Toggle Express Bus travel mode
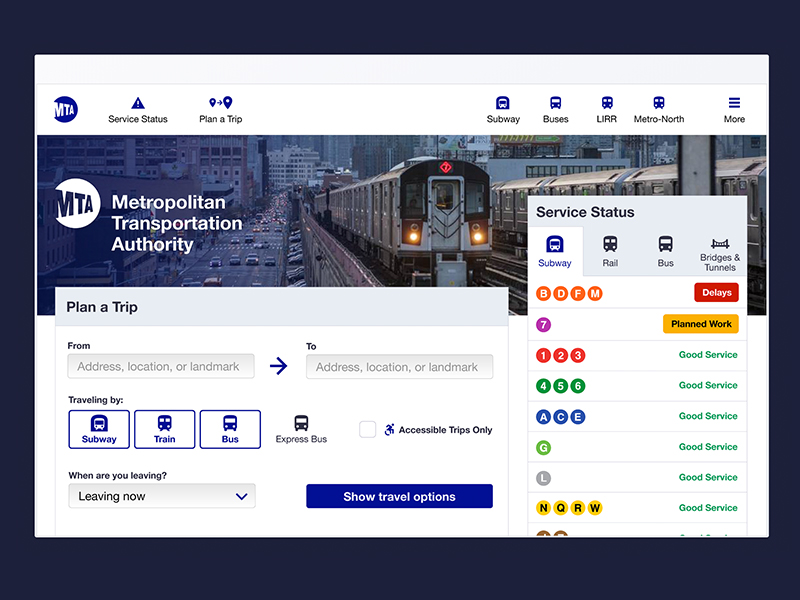Viewport: 800px width, 600px height. 301,430
